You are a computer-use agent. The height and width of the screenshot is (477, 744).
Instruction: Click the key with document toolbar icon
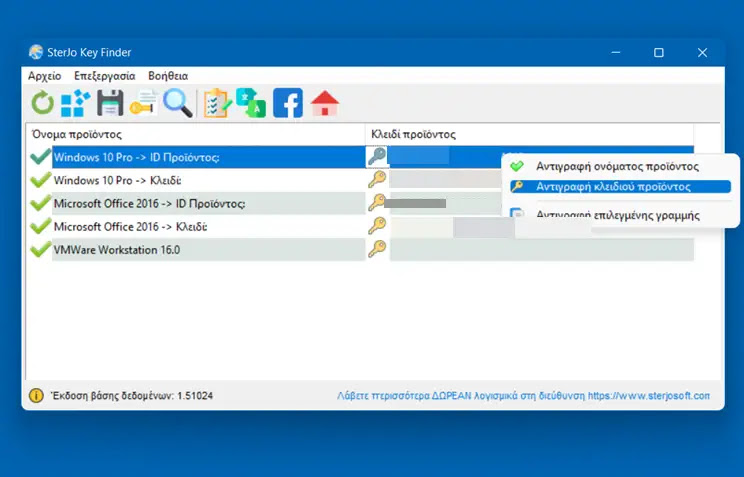click(x=144, y=103)
